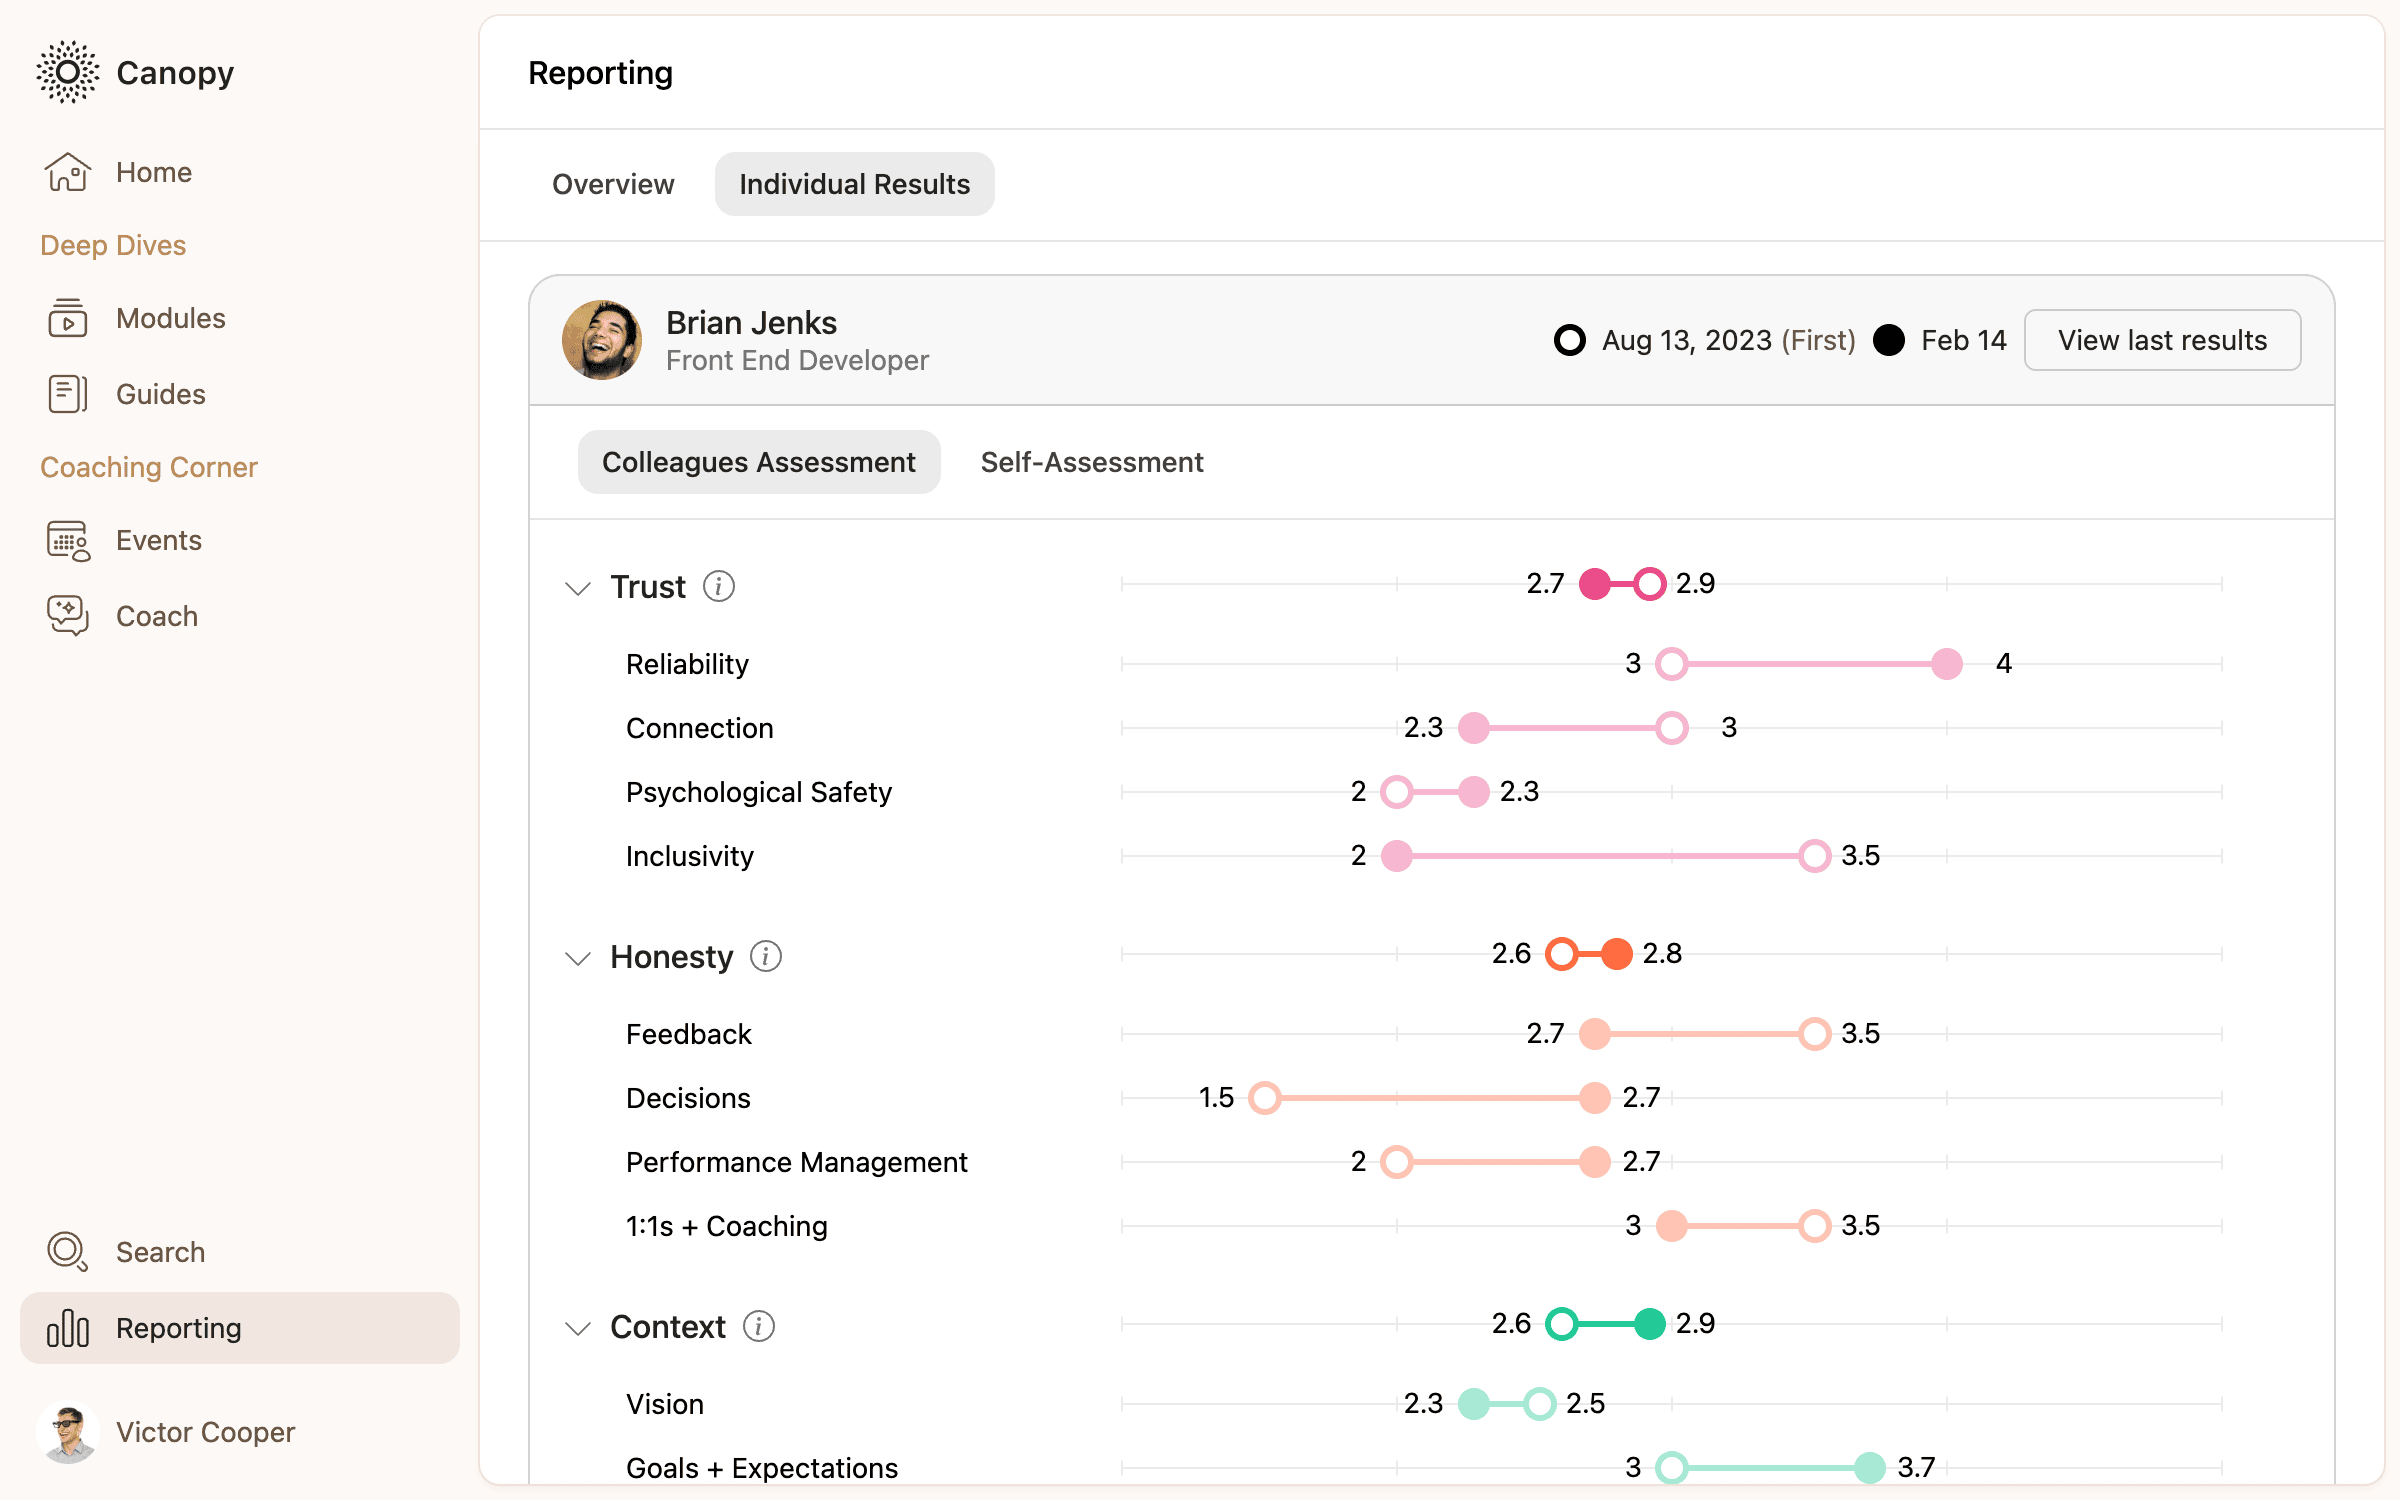The width and height of the screenshot is (2400, 1500).
Task: Collapse the Honesty section
Action: point(578,958)
